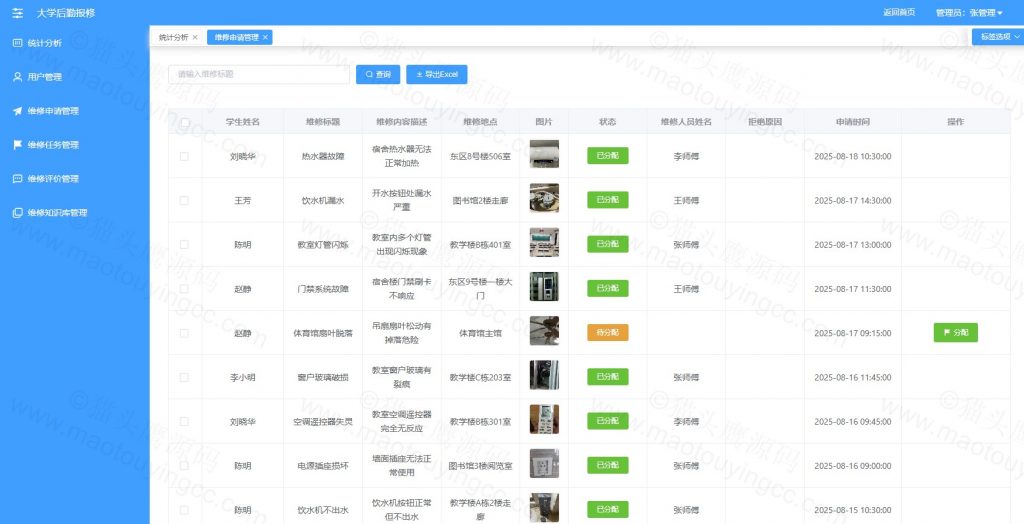1024x524 pixels.
Task: Select the 2025-08-17 09:15:00 time cell
Action: (852, 333)
